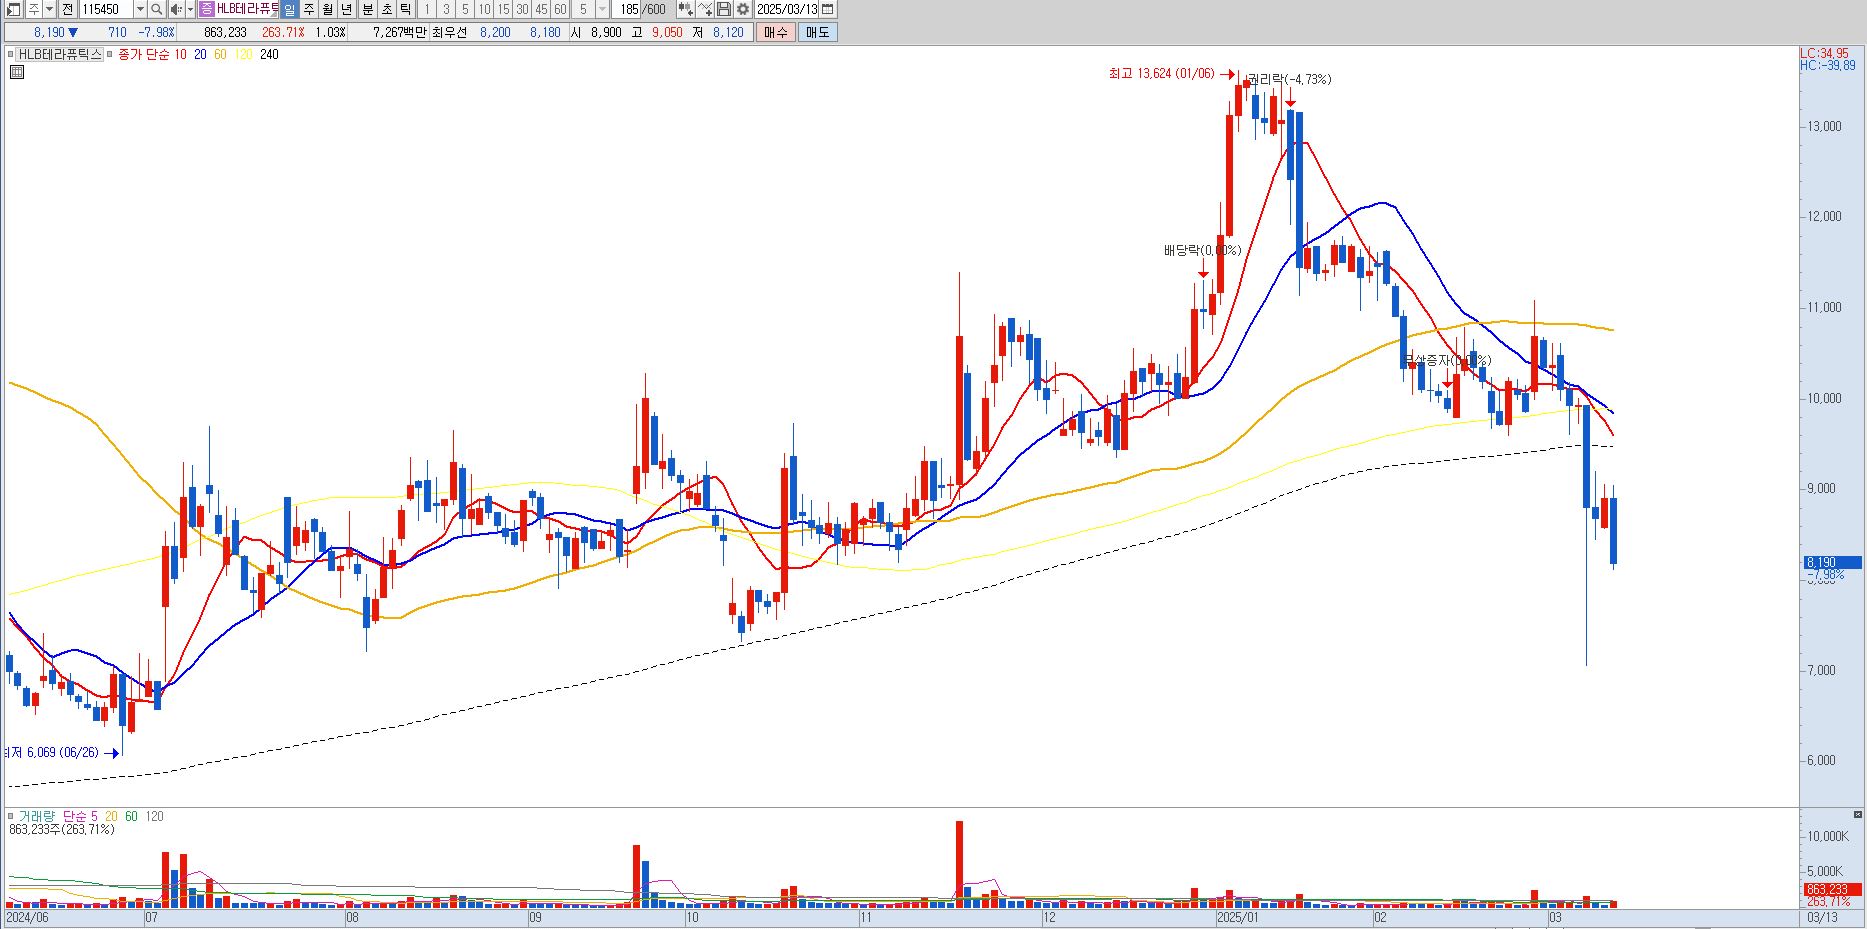The width and height of the screenshot is (1867, 929).
Task: Click the orange 60 moving average legend
Action: click(x=220, y=55)
